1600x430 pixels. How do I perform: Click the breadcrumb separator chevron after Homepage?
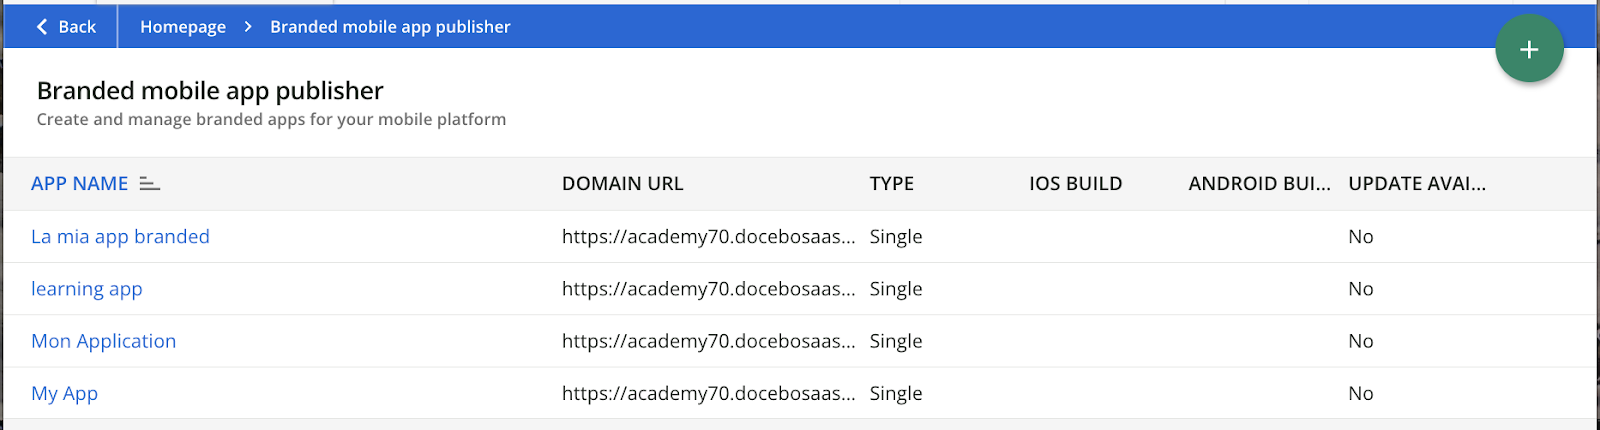coord(248,27)
